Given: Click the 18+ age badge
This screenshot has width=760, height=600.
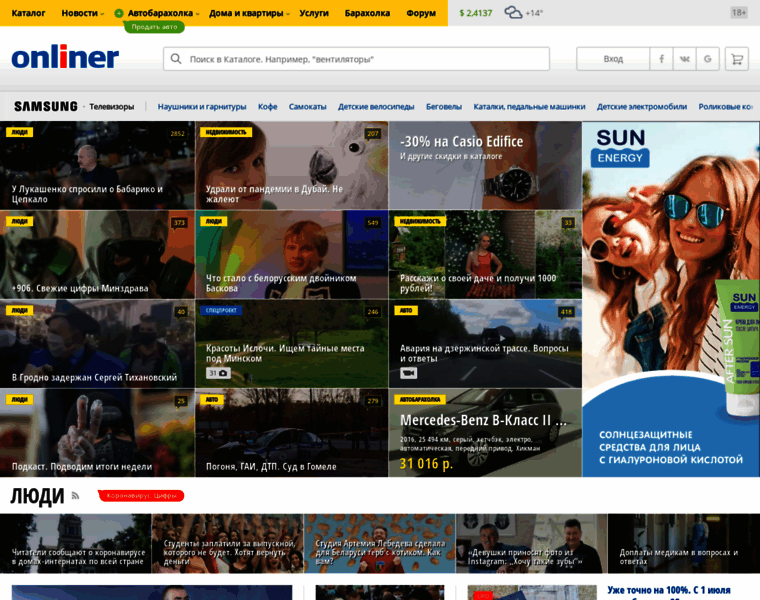Looking at the screenshot, I should coord(739,13).
